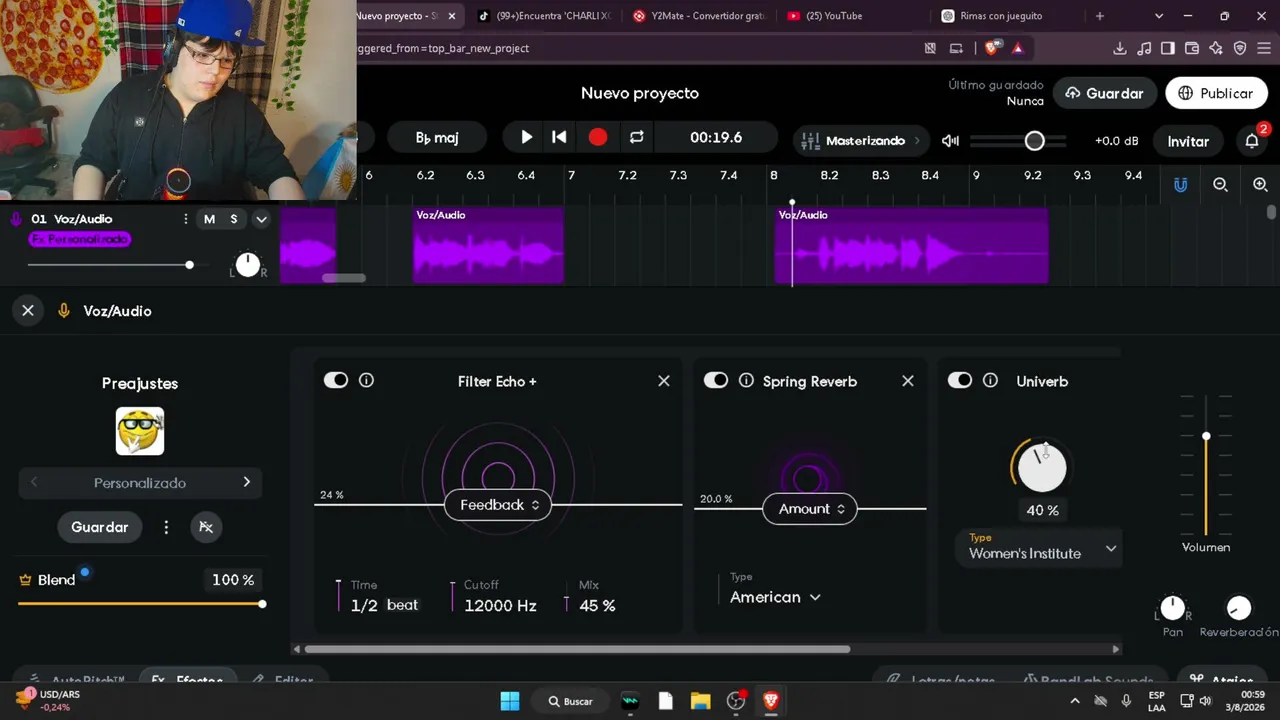
Task: Open the Amount parameter selector
Action: click(x=810, y=509)
